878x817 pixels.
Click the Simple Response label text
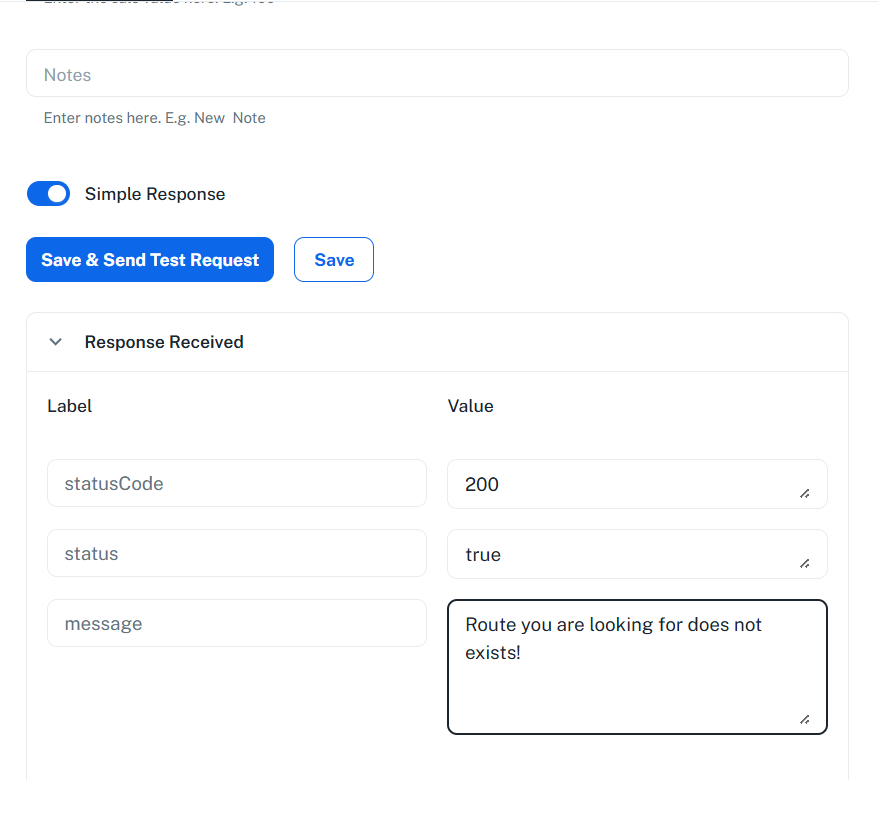(x=155, y=194)
